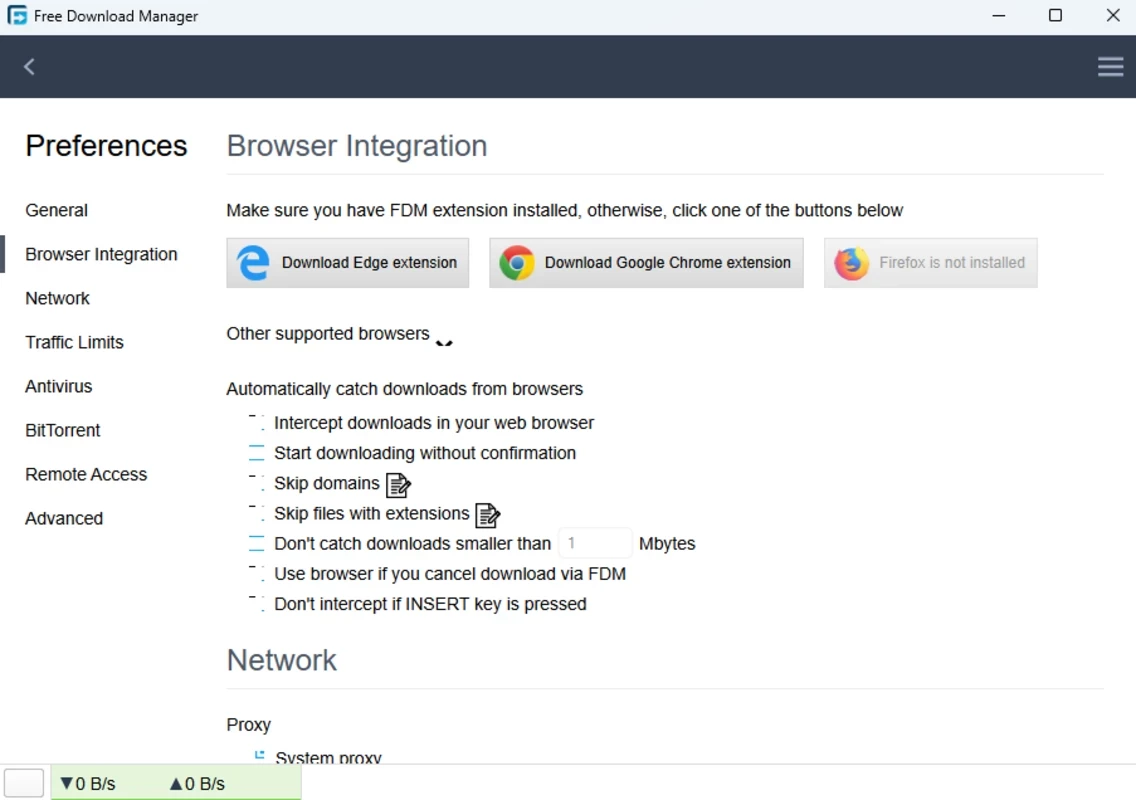Open edit list icon for skipped file extensions

click(x=487, y=515)
